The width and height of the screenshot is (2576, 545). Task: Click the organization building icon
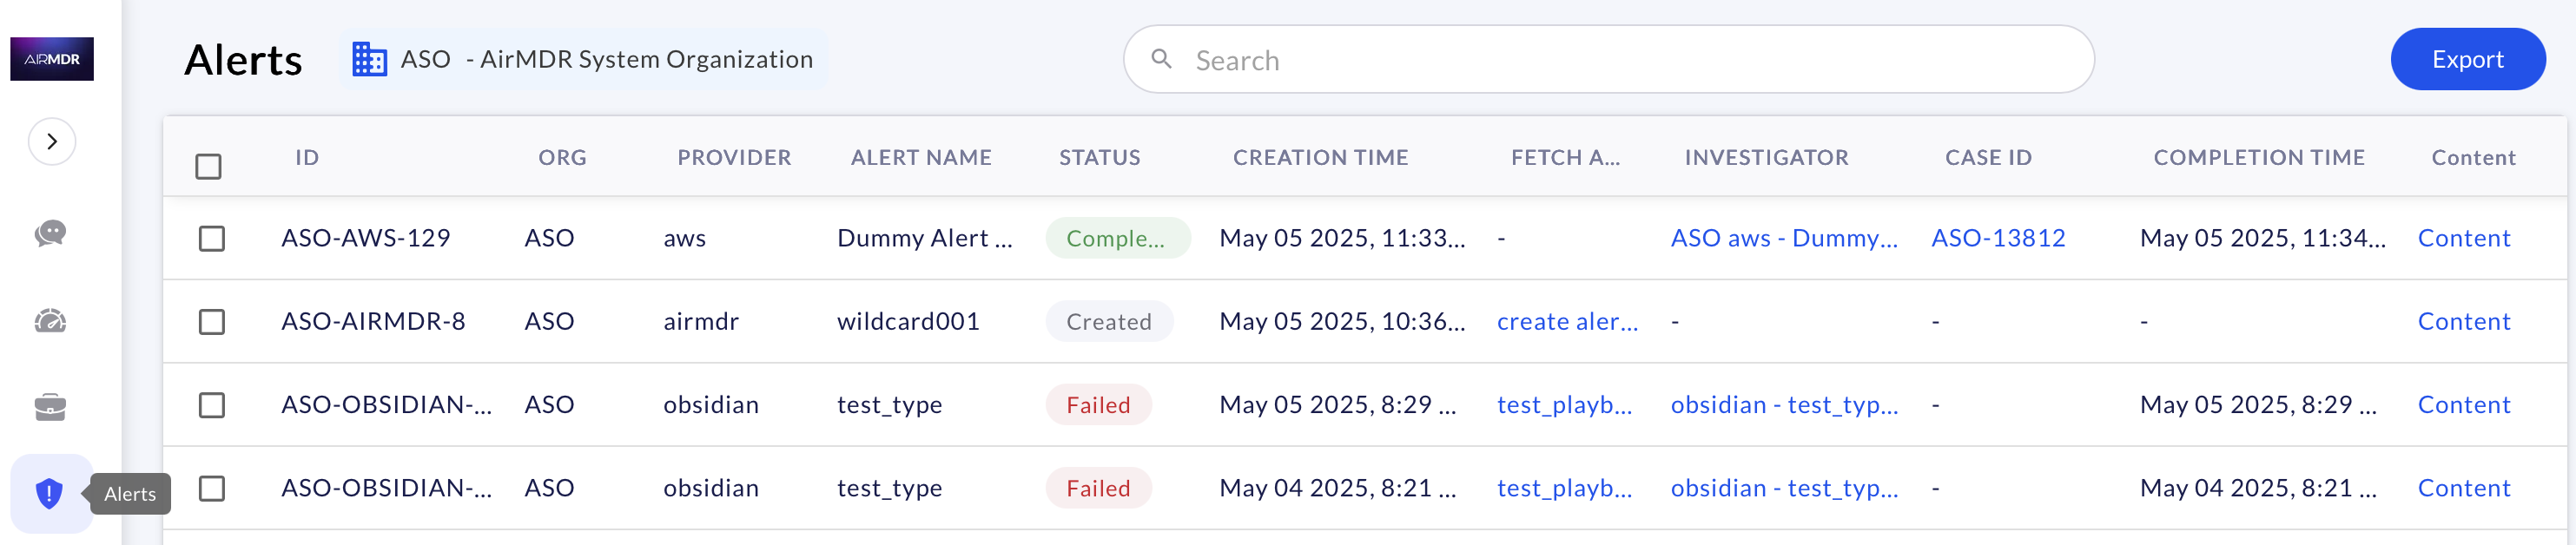[x=369, y=60]
